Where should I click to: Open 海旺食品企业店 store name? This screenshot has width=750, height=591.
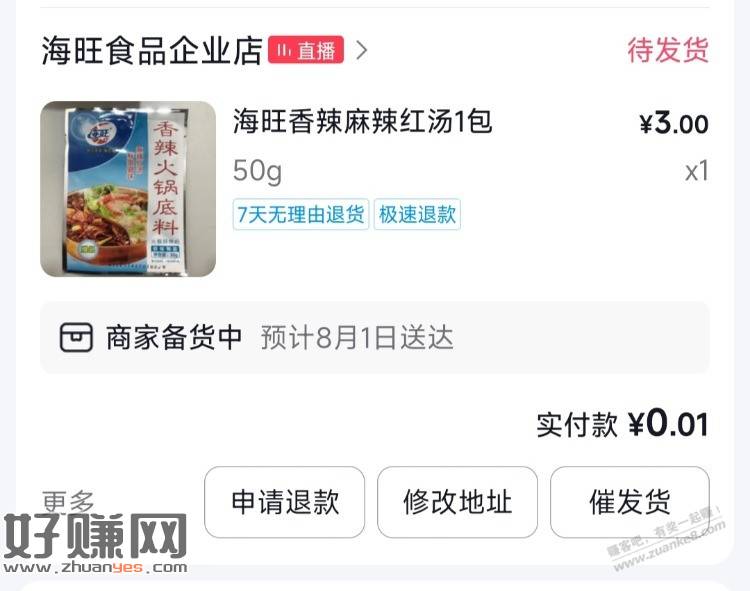pyautogui.click(x=152, y=50)
